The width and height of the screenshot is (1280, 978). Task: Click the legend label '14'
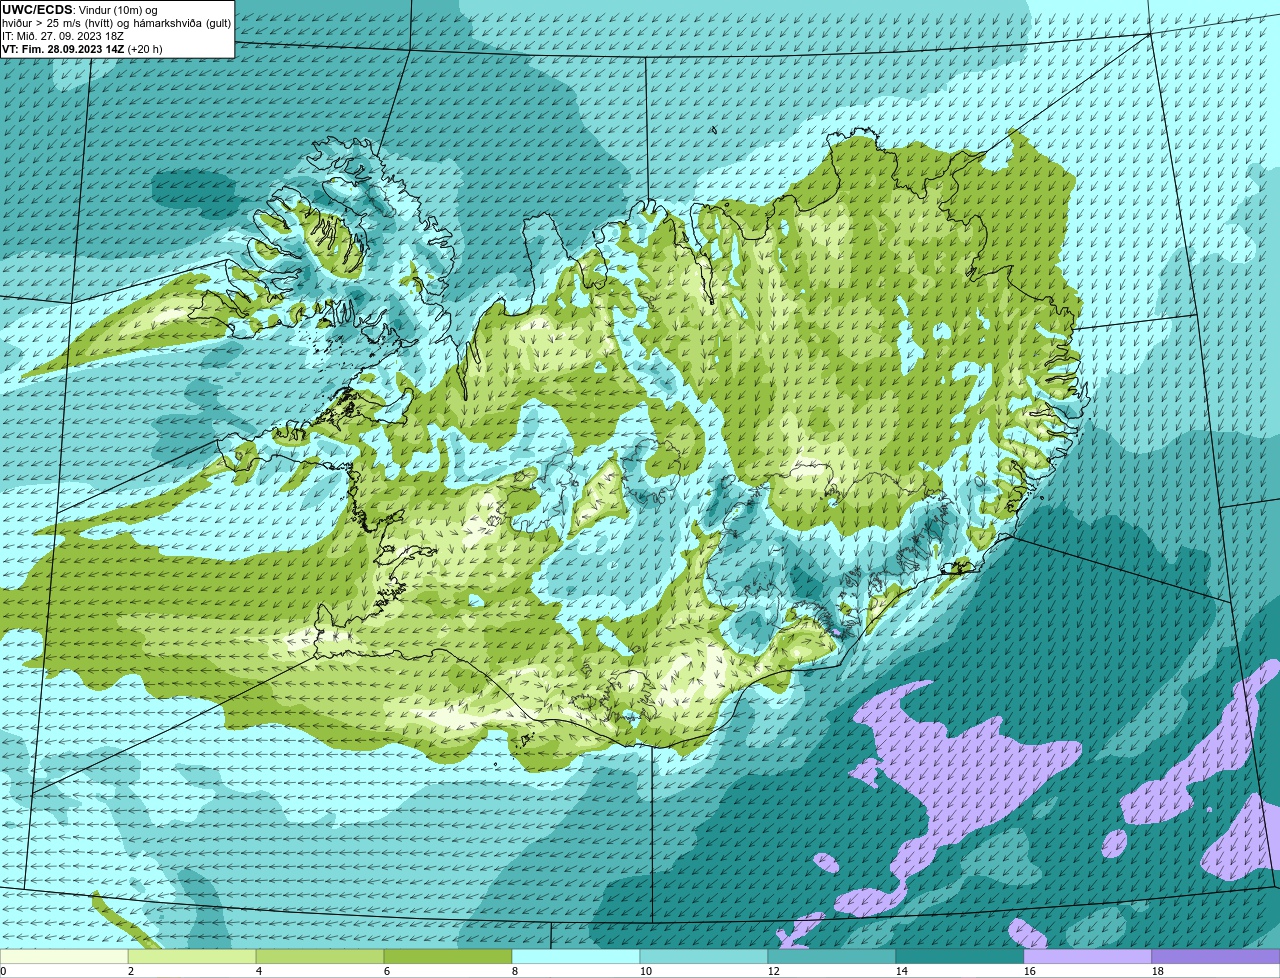(x=902, y=971)
